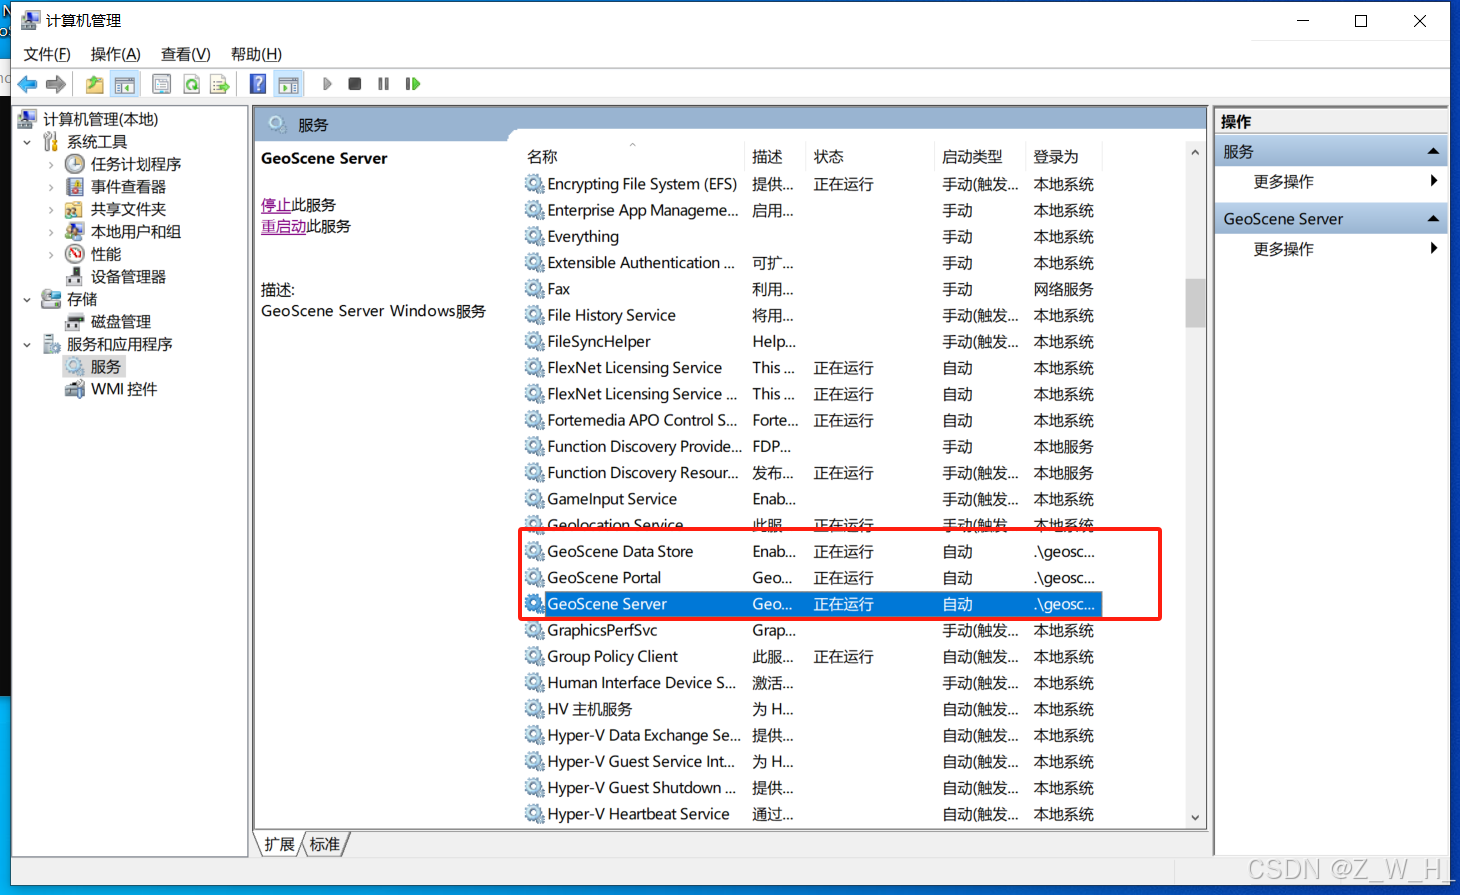
Task: Click the Up one level folder icon
Action: click(94, 84)
